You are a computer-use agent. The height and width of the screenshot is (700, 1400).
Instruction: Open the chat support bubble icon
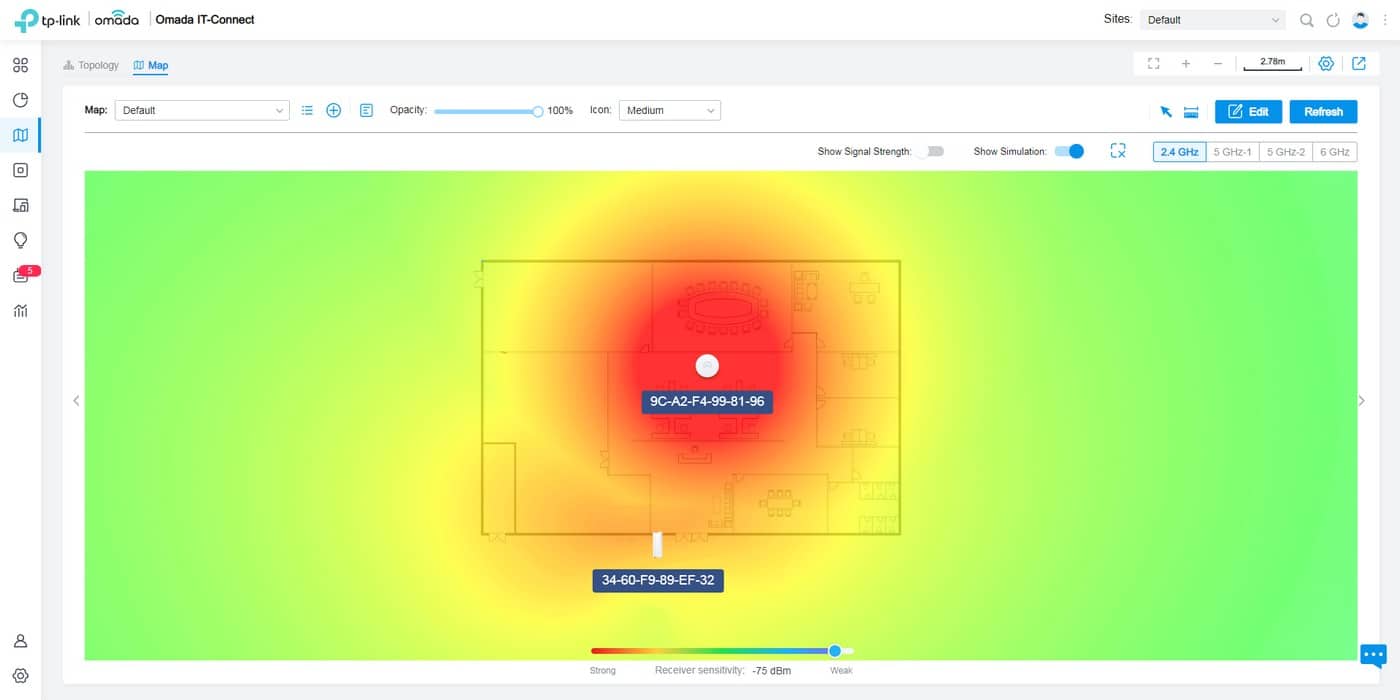click(x=1373, y=655)
